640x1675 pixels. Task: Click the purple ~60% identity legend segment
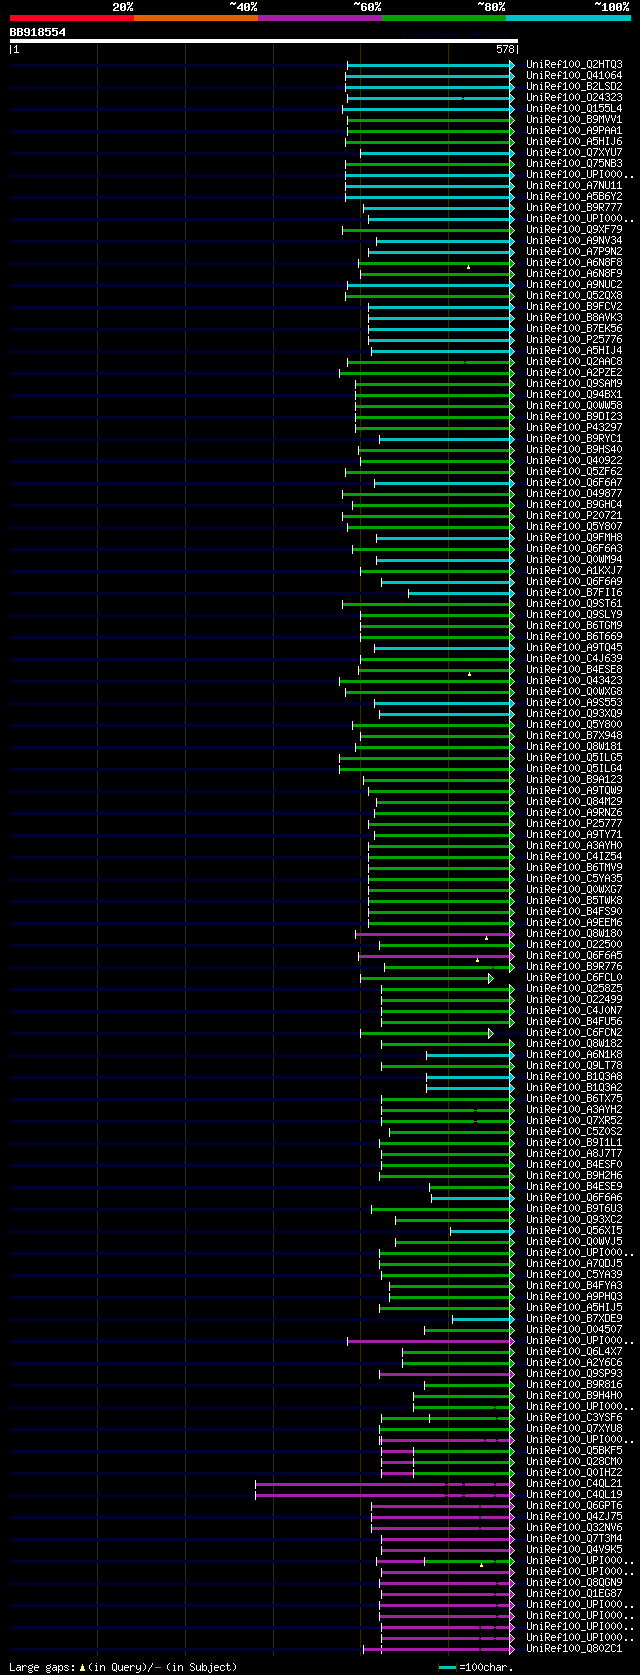coord(319,18)
